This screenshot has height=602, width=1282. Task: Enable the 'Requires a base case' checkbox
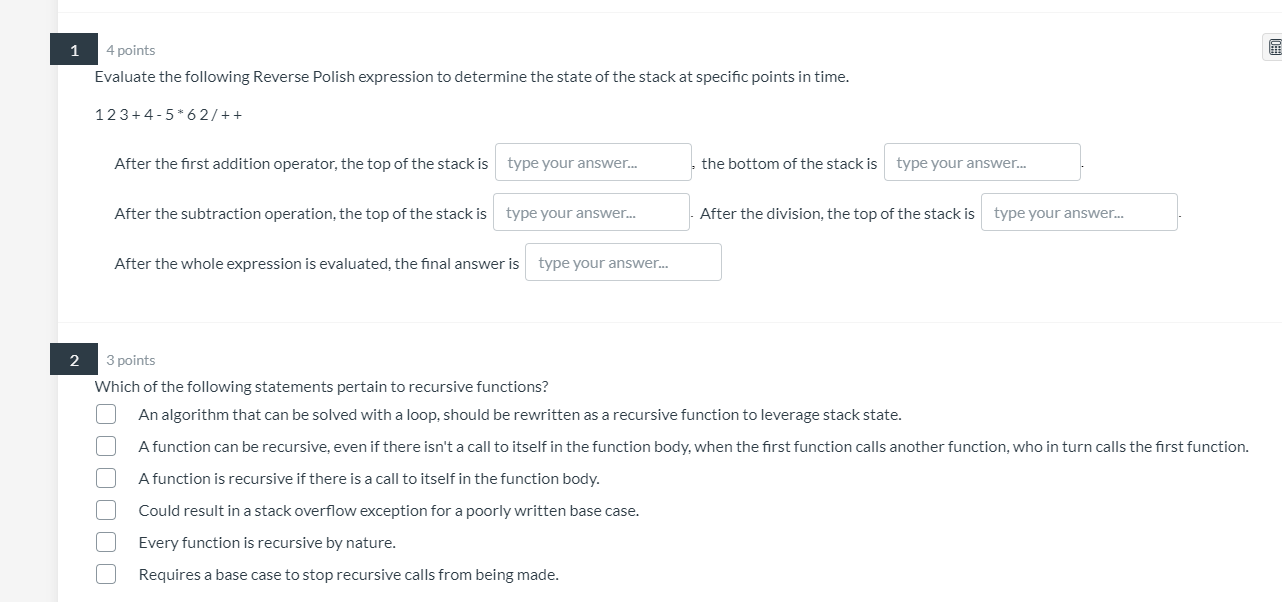click(x=106, y=574)
